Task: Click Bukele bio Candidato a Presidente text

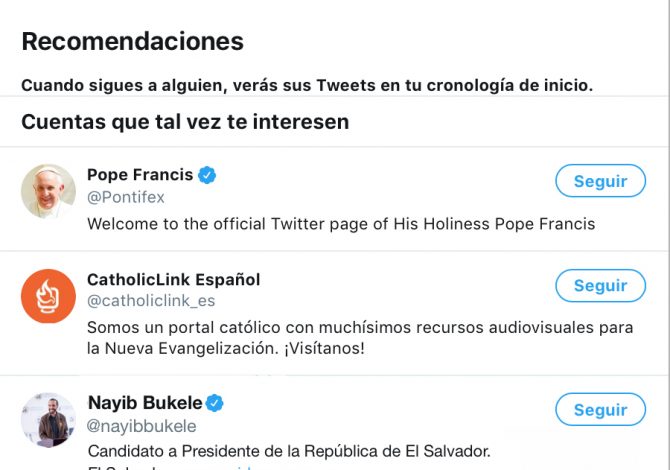Action: pyautogui.click(x=289, y=451)
